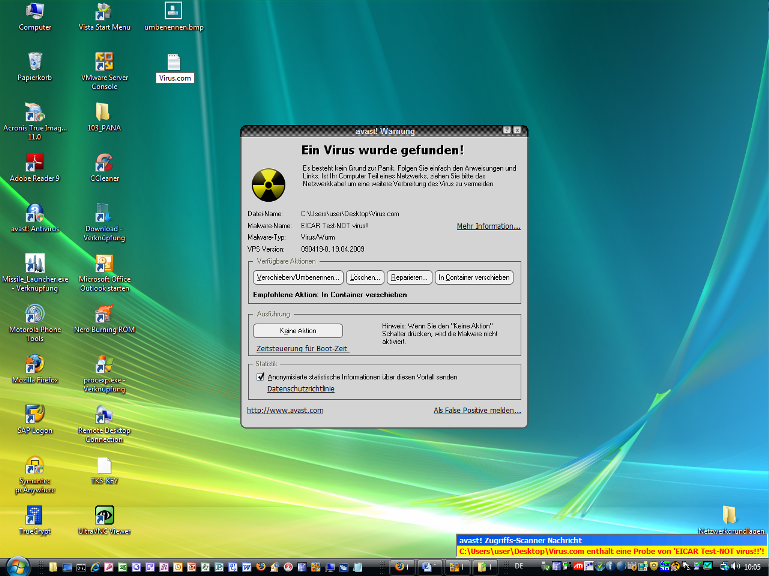Open the 103_PANA folder icon
Viewport: 769px width, 576px height.
104,117
